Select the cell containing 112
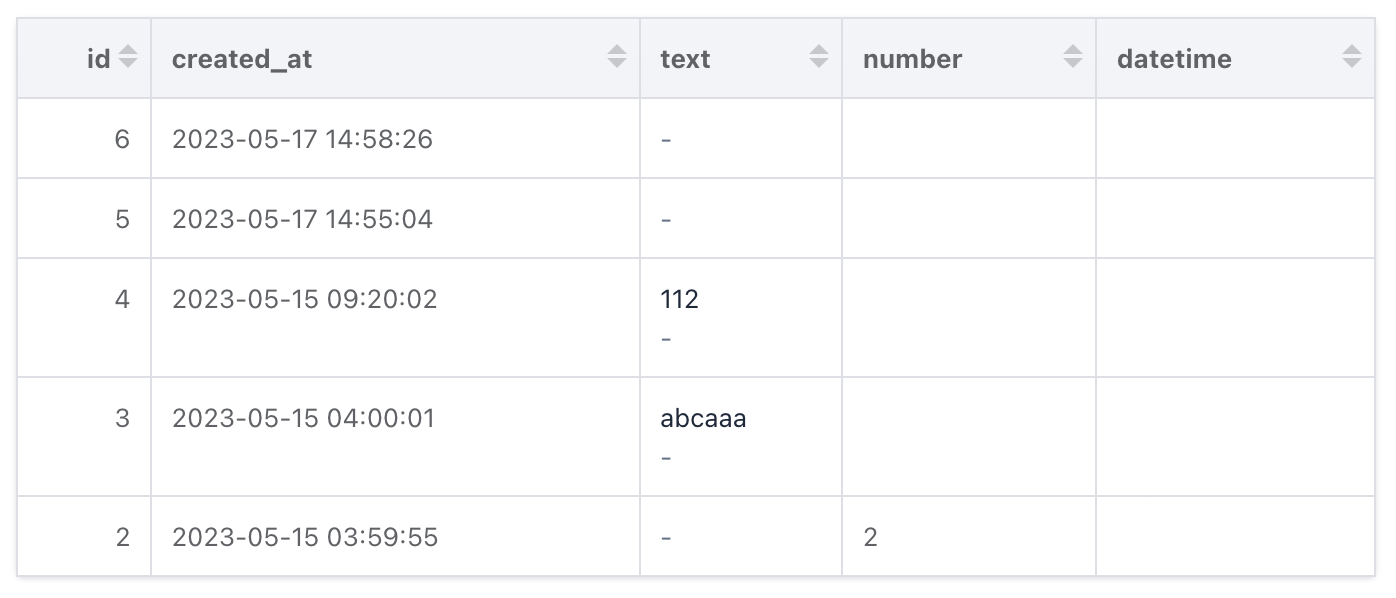Screen dimensions: 1396x598 tap(741, 318)
